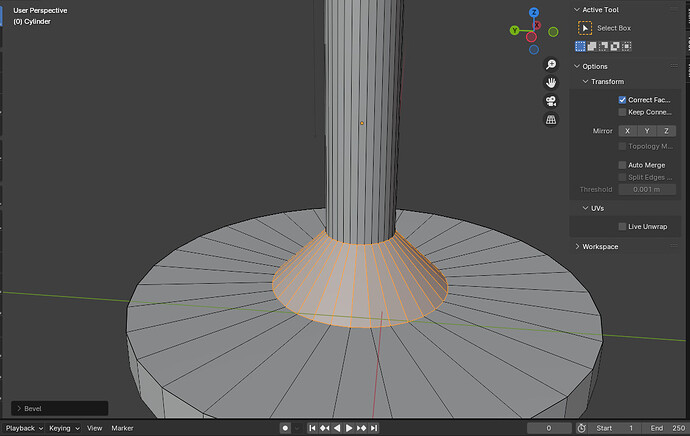
Task: Choose the Invert selection mode icon
Action: pos(615,46)
